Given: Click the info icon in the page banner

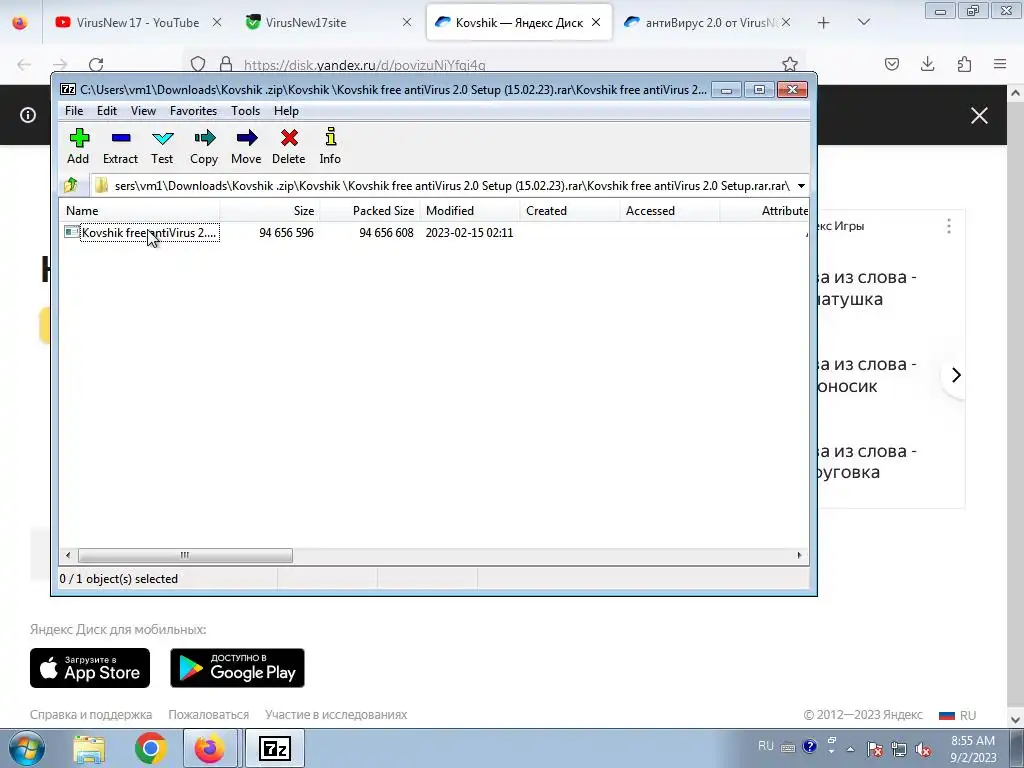Looking at the screenshot, I should (27, 115).
